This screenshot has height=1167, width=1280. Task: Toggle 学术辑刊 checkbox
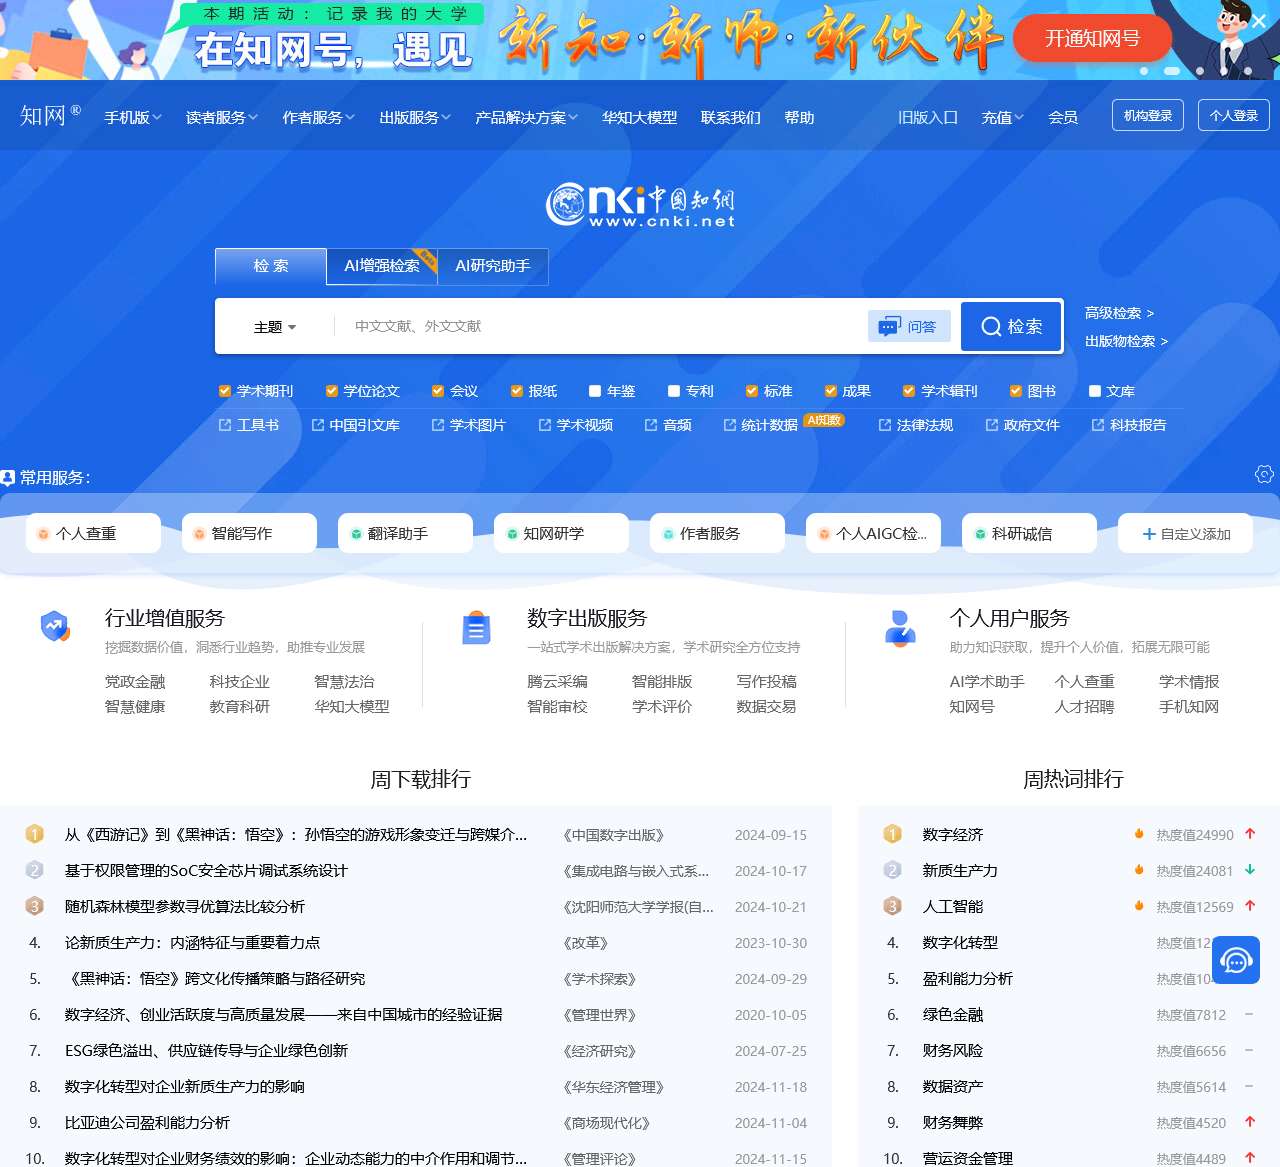[909, 391]
